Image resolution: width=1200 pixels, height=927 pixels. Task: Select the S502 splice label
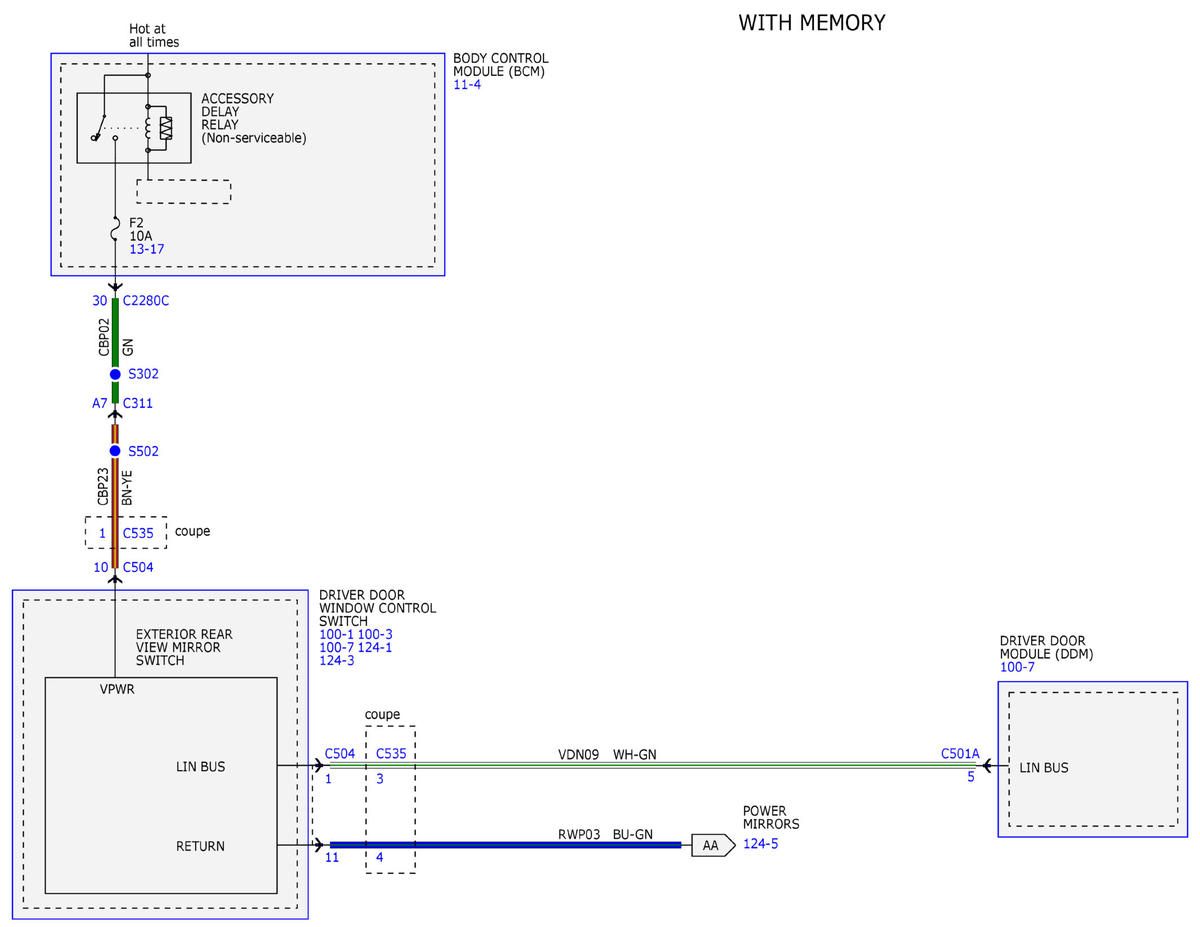point(143,451)
